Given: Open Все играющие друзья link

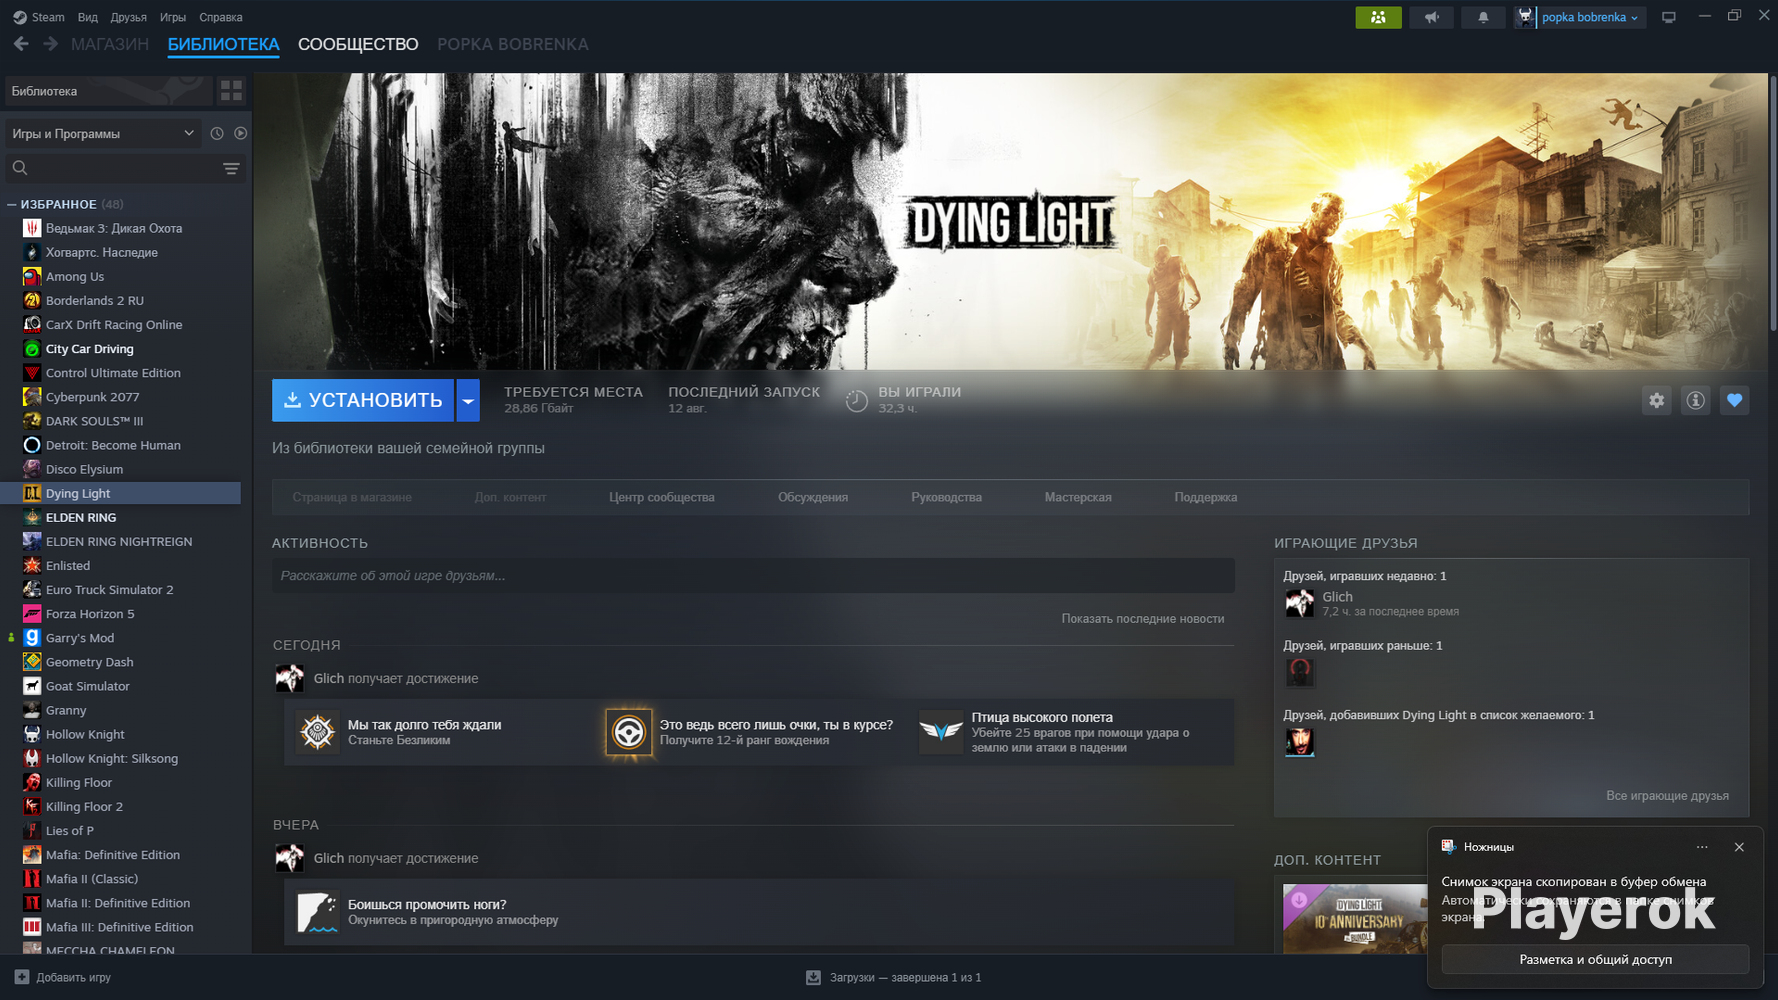Looking at the screenshot, I should (x=1667, y=796).
